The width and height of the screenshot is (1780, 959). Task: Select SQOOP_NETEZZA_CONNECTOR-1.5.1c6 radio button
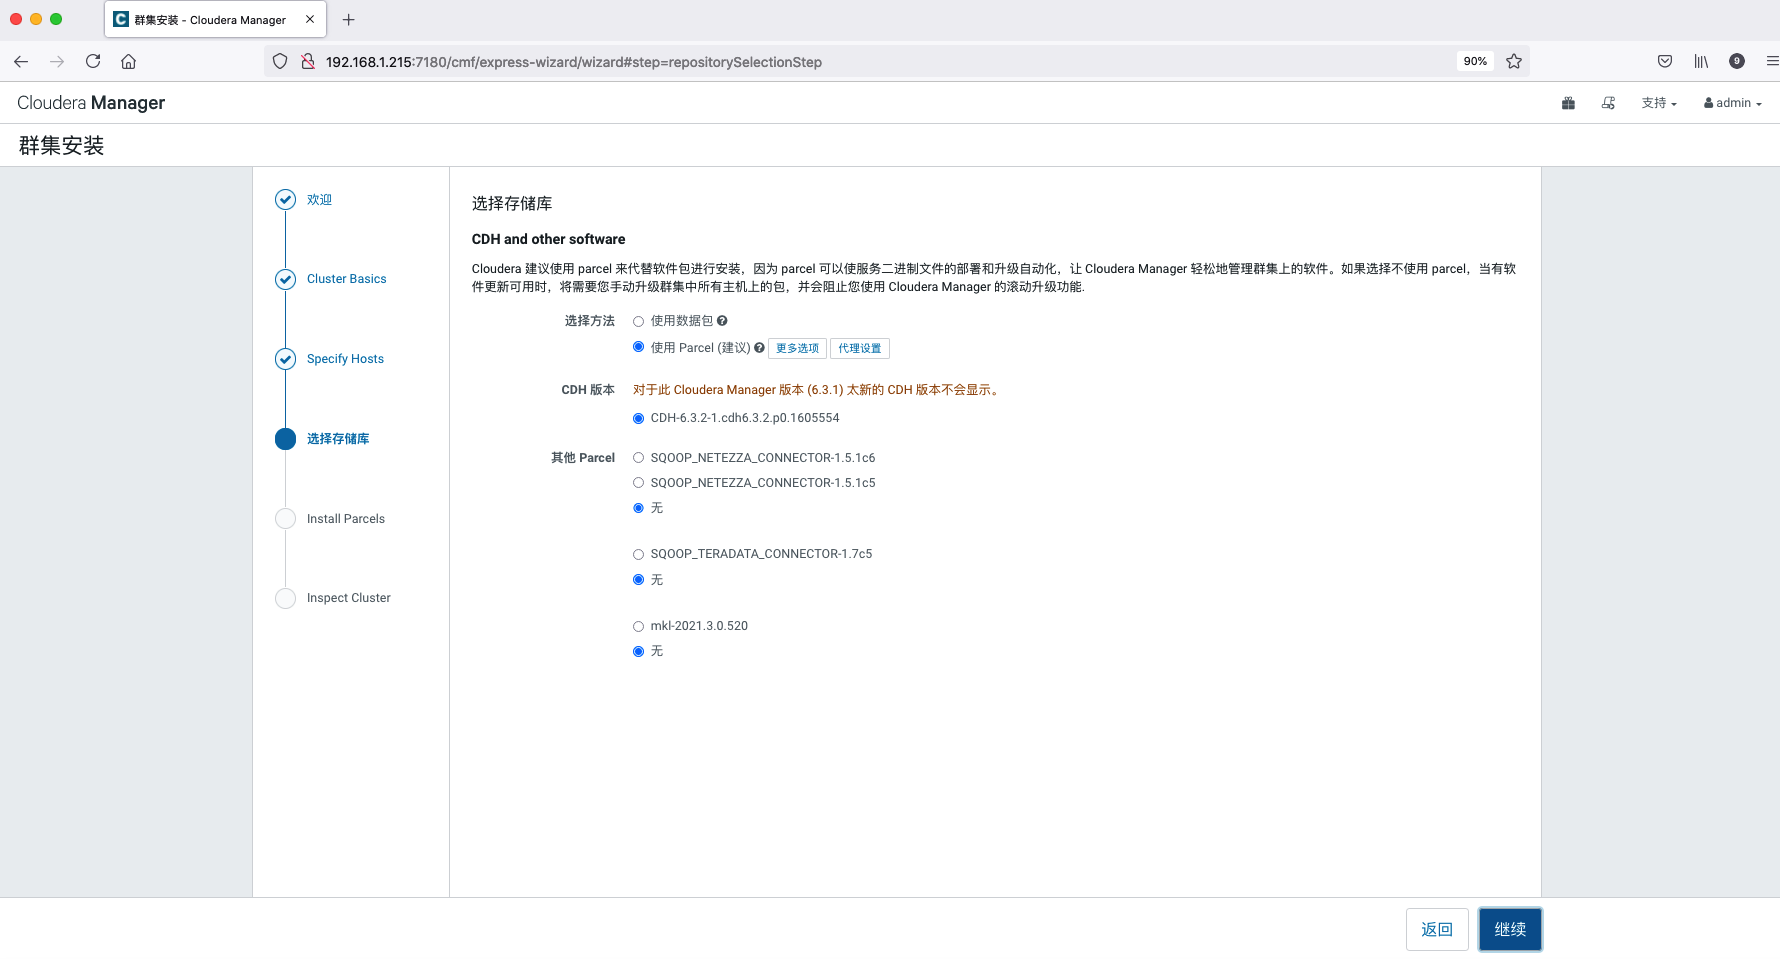point(638,458)
